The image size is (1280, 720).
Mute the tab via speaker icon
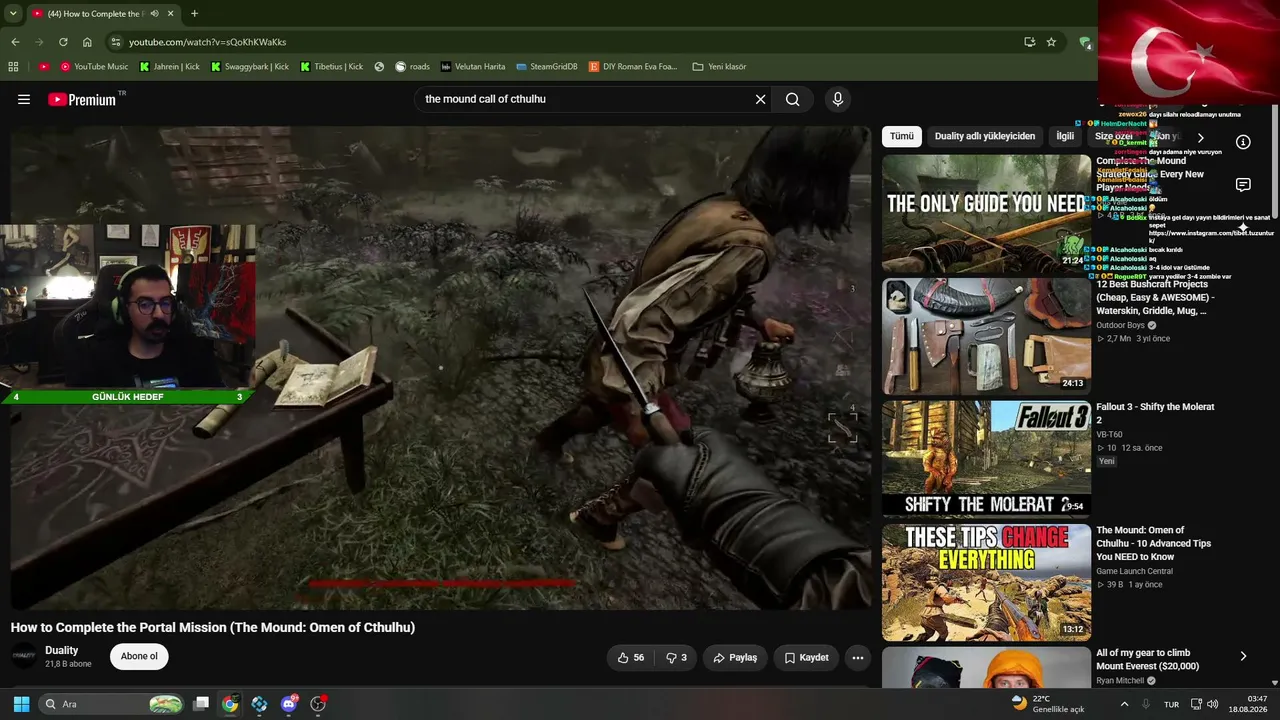[x=153, y=14]
